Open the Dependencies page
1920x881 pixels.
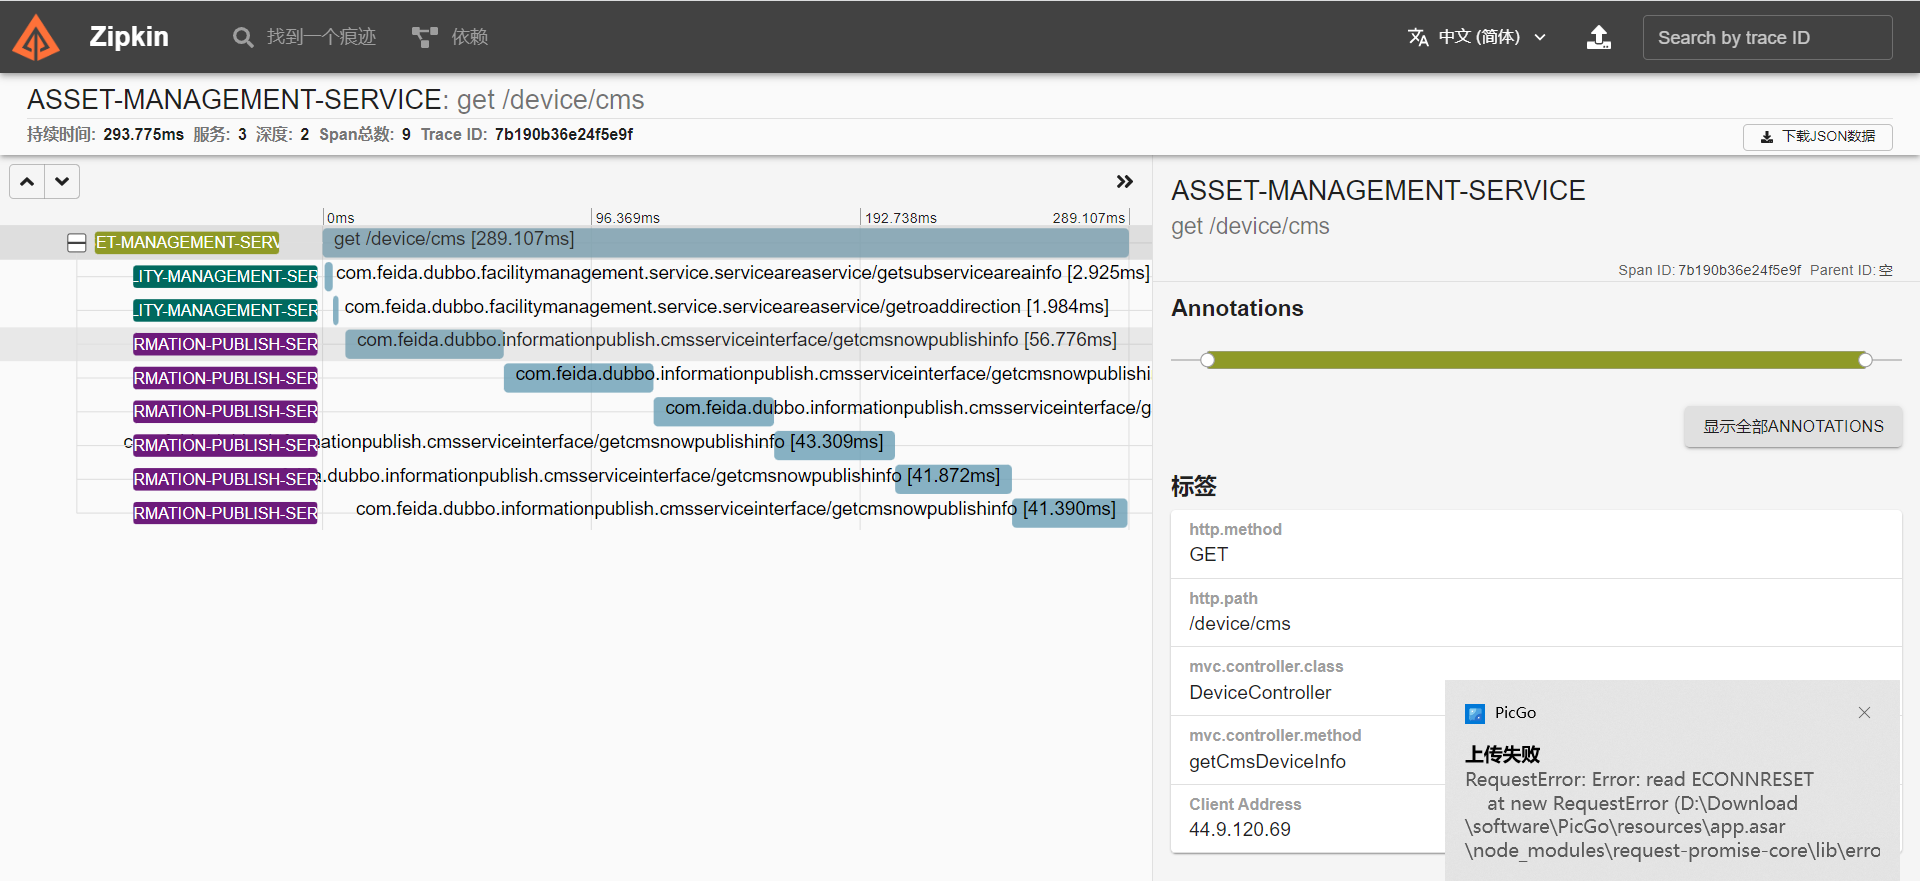point(450,37)
